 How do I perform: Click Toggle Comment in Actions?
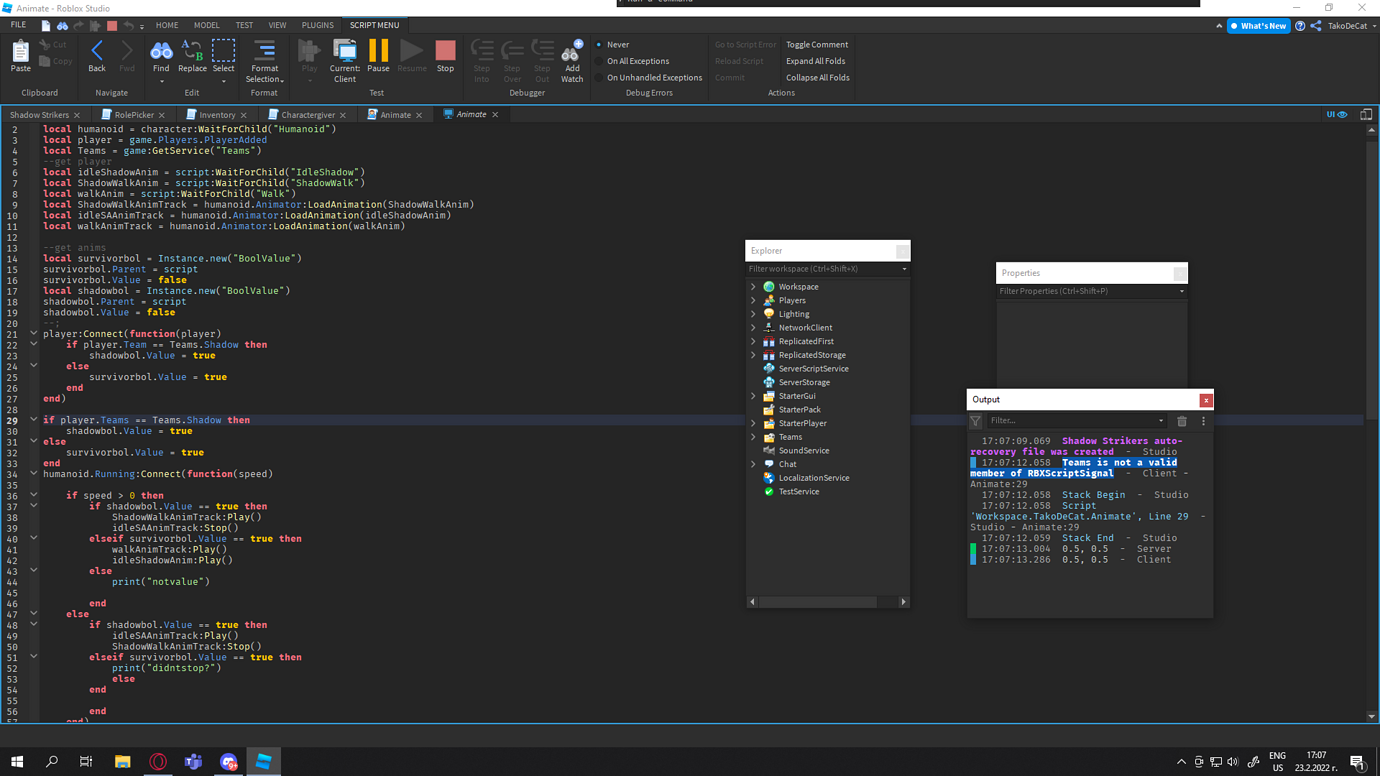pyautogui.click(x=817, y=45)
